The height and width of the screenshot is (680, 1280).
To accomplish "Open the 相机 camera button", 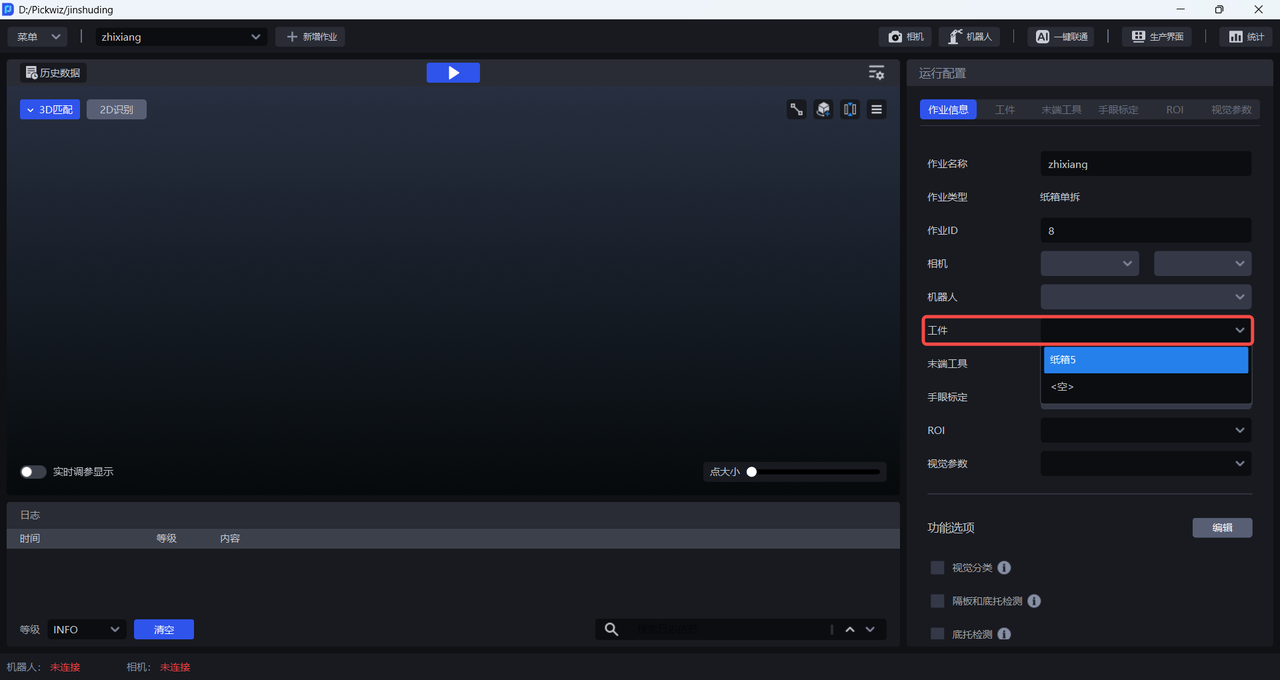I will (x=906, y=37).
